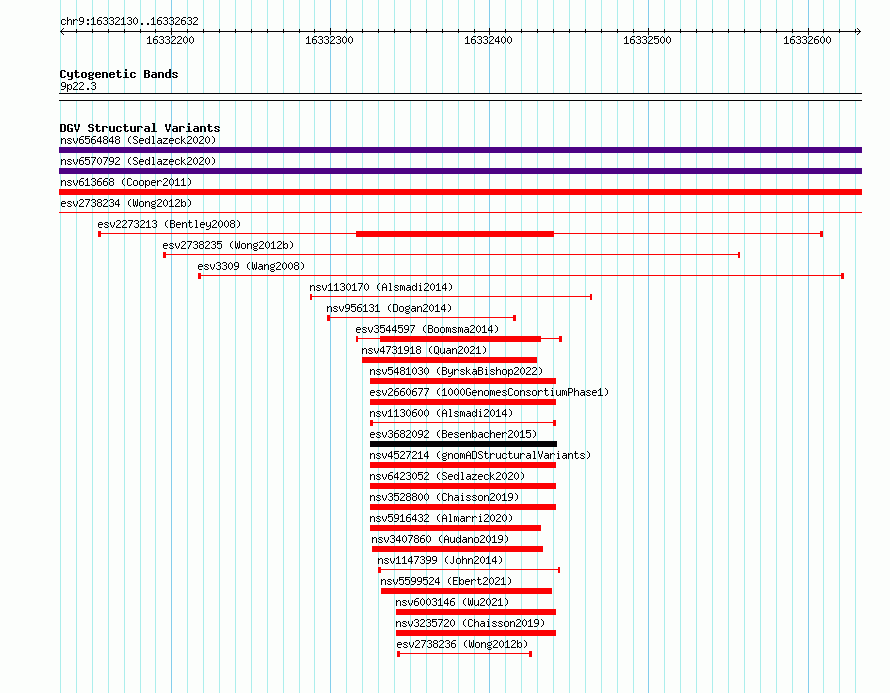890x693 pixels.
Task: Click the chr9:16332130..16332632 coordinate label
Action: (129, 21)
